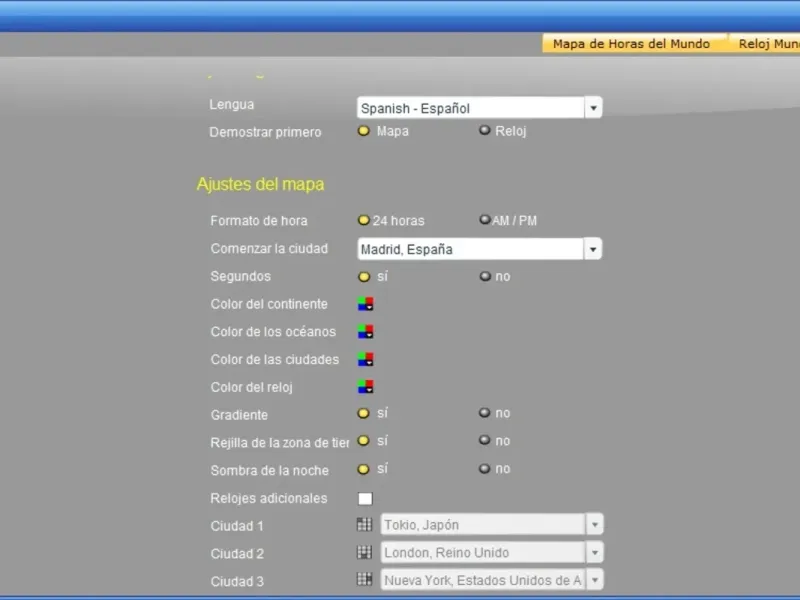
Task: Choose the AM / PM time format
Action: (x=484, y=219)
